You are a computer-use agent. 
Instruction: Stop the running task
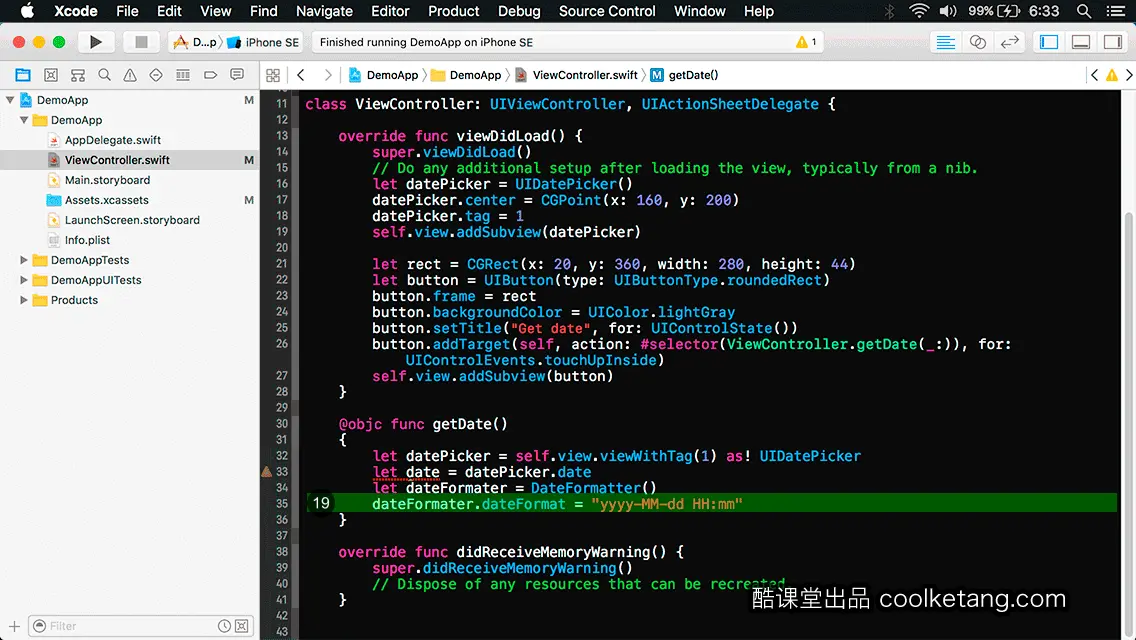coord(141,42)
